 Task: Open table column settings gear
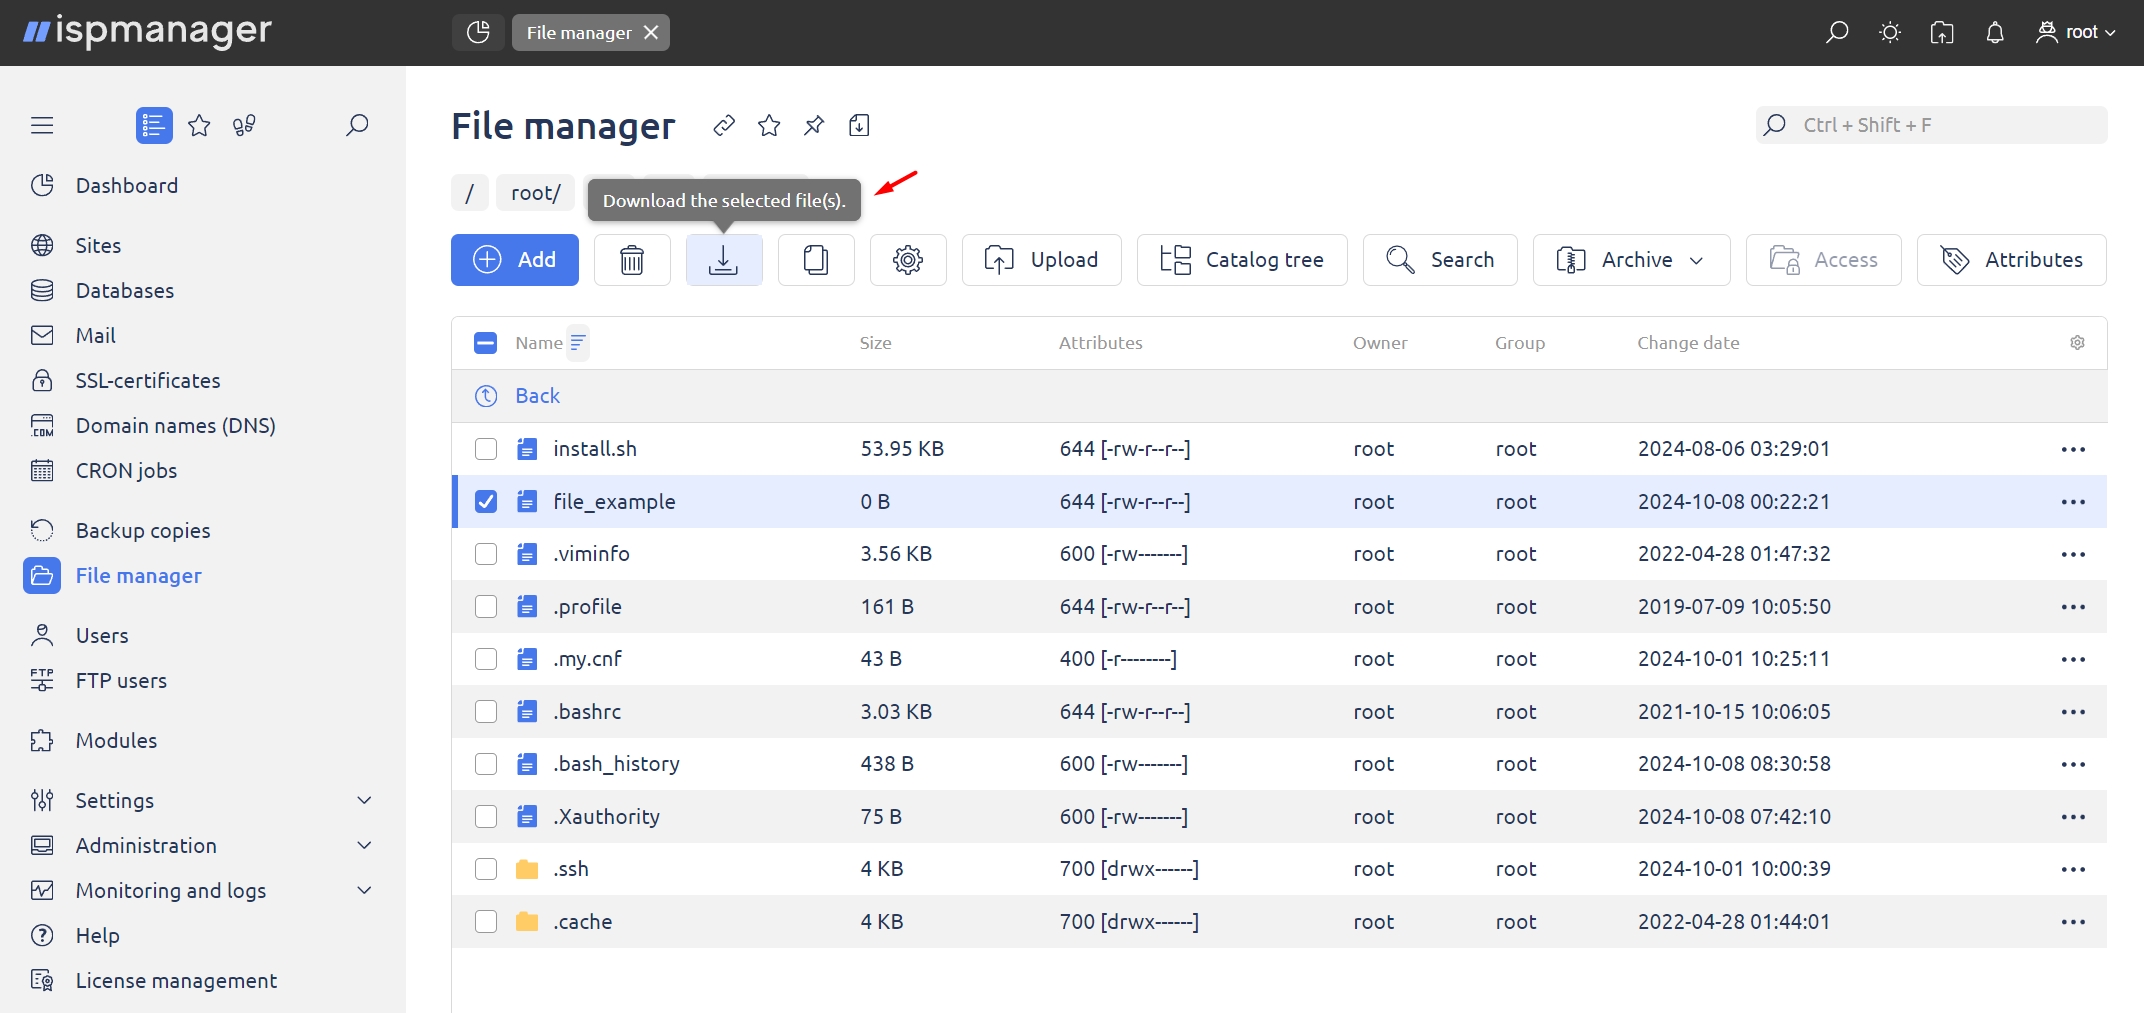click(x=2077, y=343)
